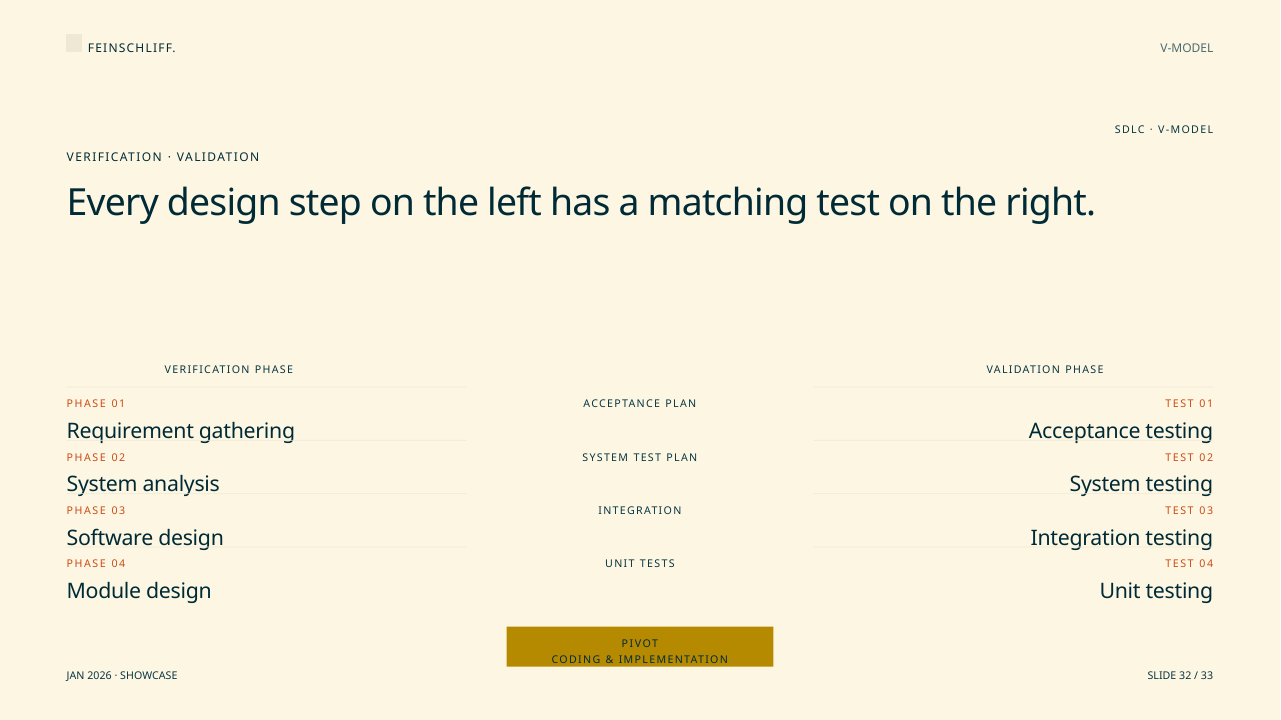Image resolution: width=1281 pixels, height=720 pixels.
Task: Select the System testing item
Action: click(1141, 484)
